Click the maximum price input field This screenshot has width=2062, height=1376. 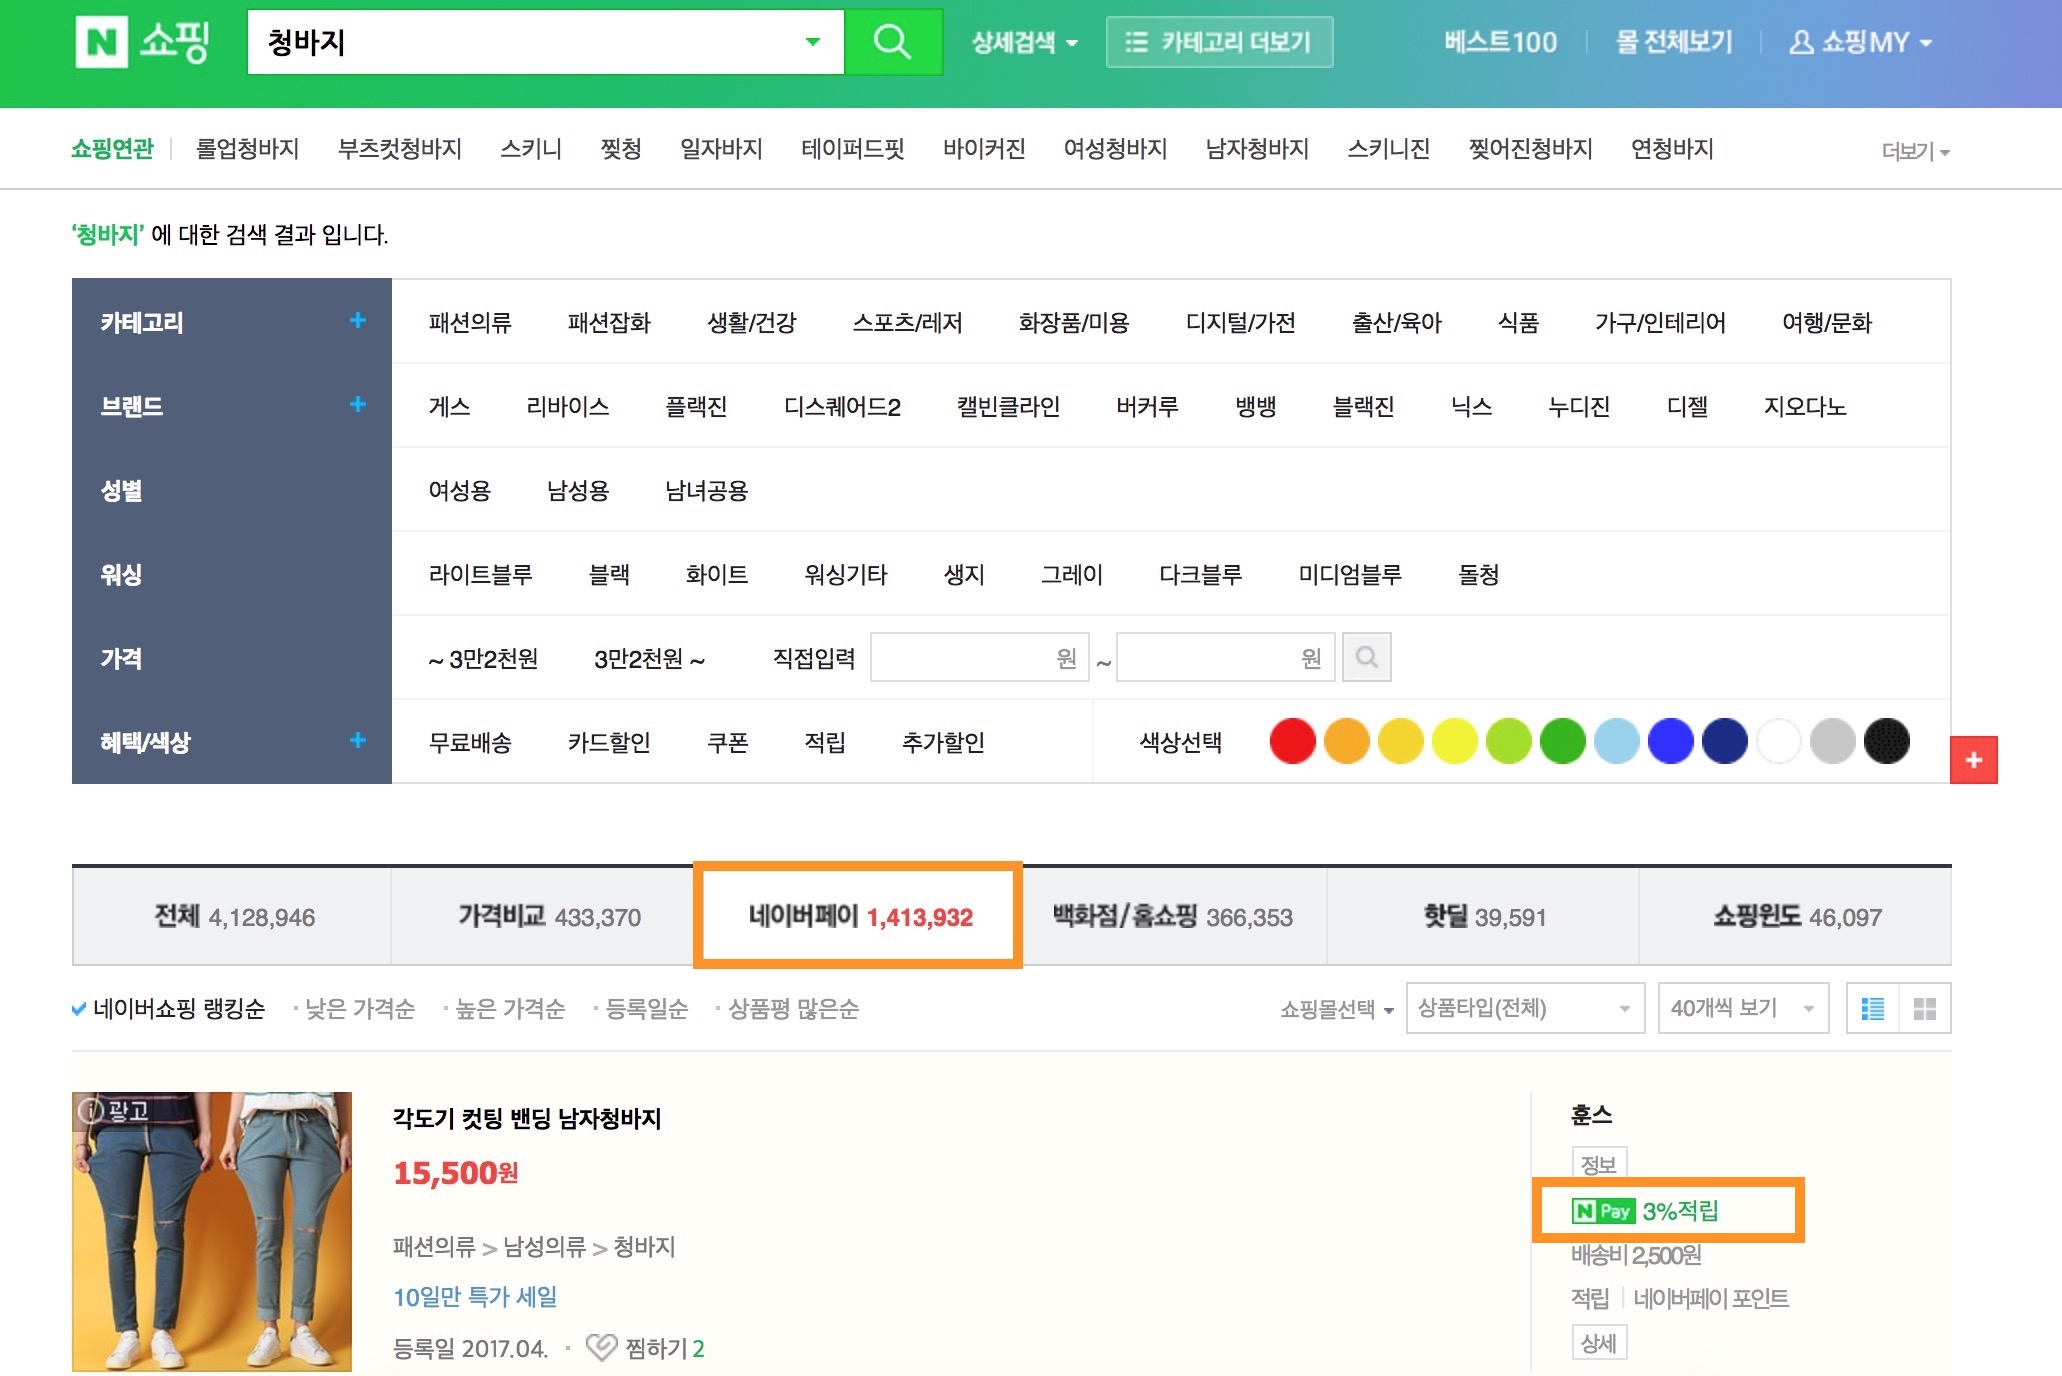(x=1226, y=657)
